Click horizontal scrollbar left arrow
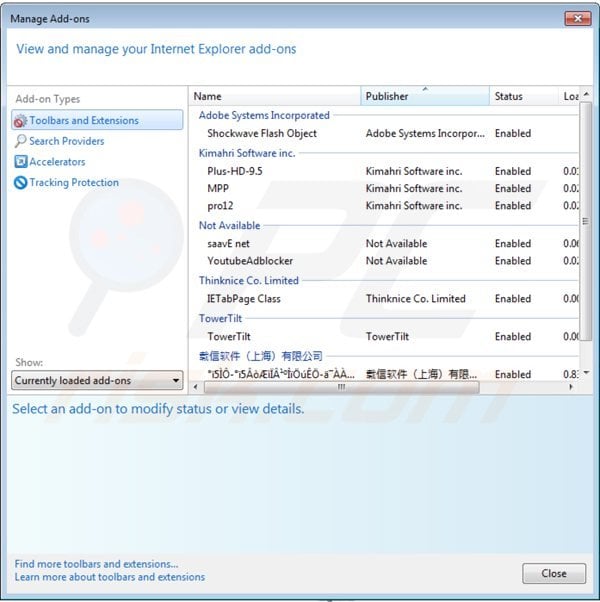This screenshot has height=602, width=600. click(195, 387)
